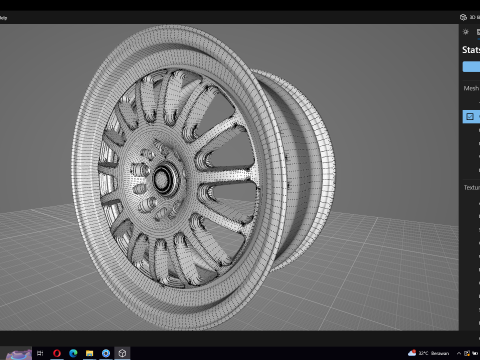Open File Explorer from the taskbar

click(89, 353)
